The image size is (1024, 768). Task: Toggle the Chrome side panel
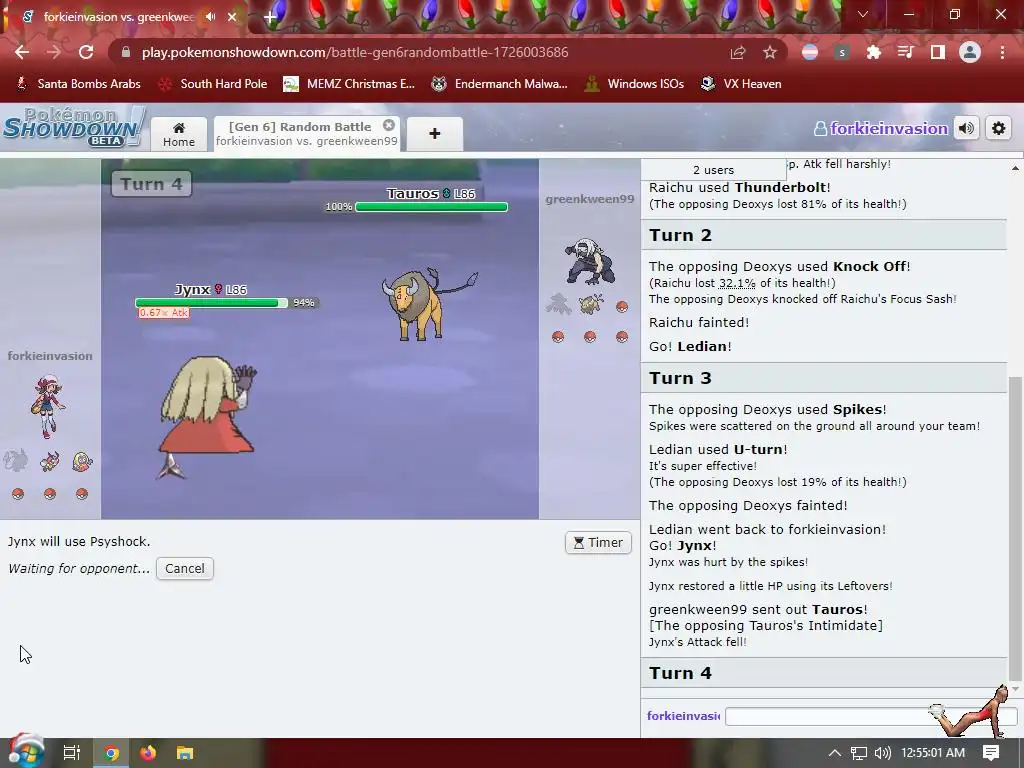tap(938, 52)
